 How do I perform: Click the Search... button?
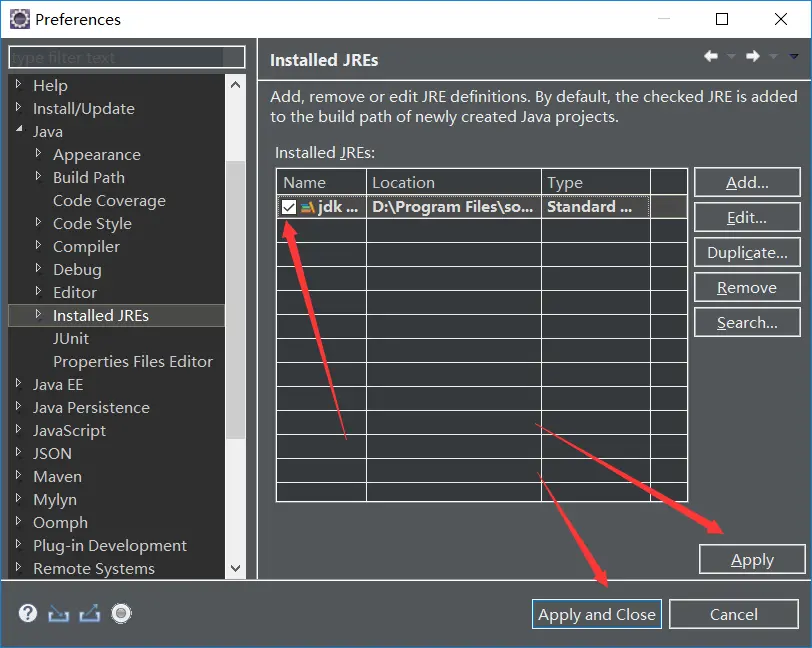[x=747, y=323]
